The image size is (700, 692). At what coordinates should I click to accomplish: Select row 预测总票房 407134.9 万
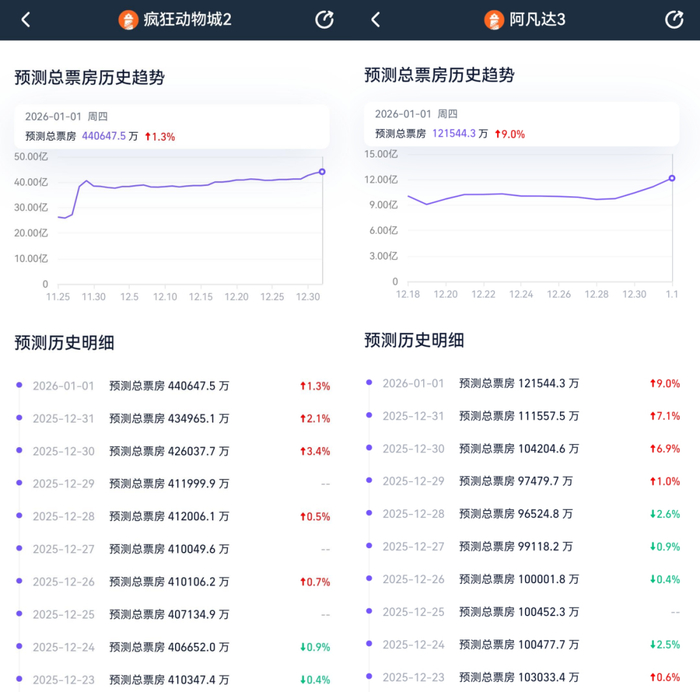point(173,614)
